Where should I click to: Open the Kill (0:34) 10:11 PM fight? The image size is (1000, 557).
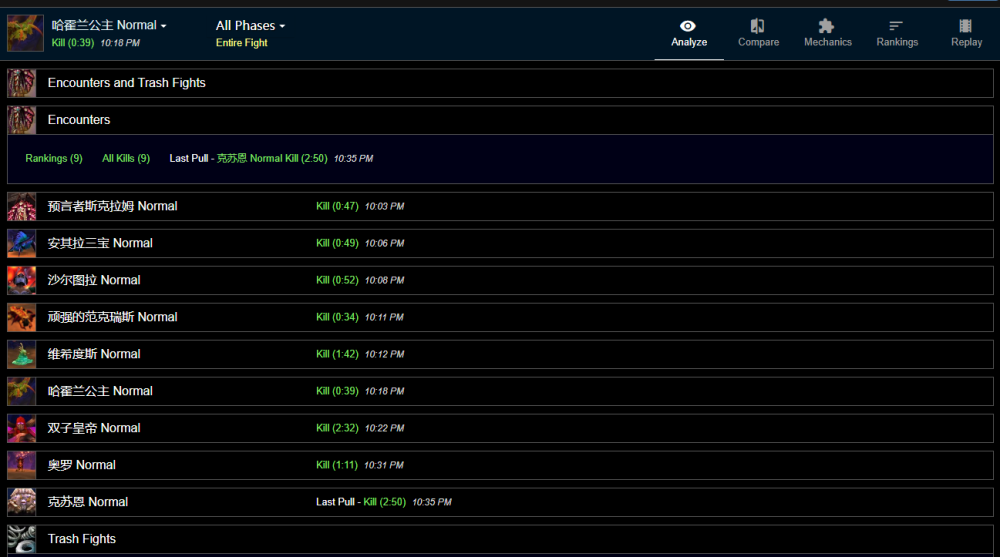(360, 317)
